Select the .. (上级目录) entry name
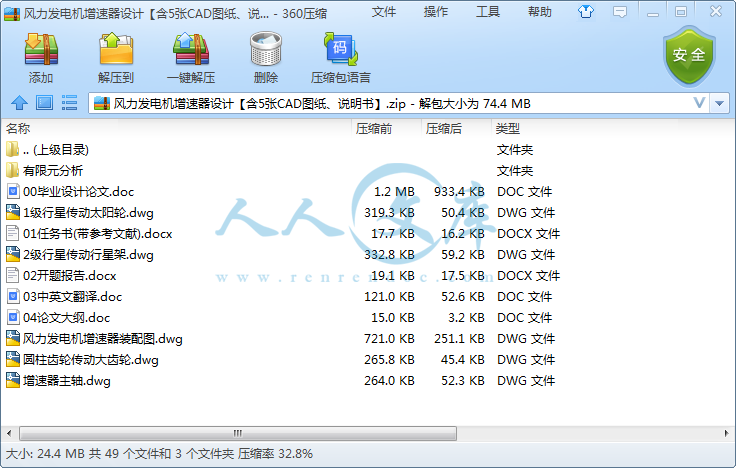Screen dimensions: 736x468 (56, 149)
